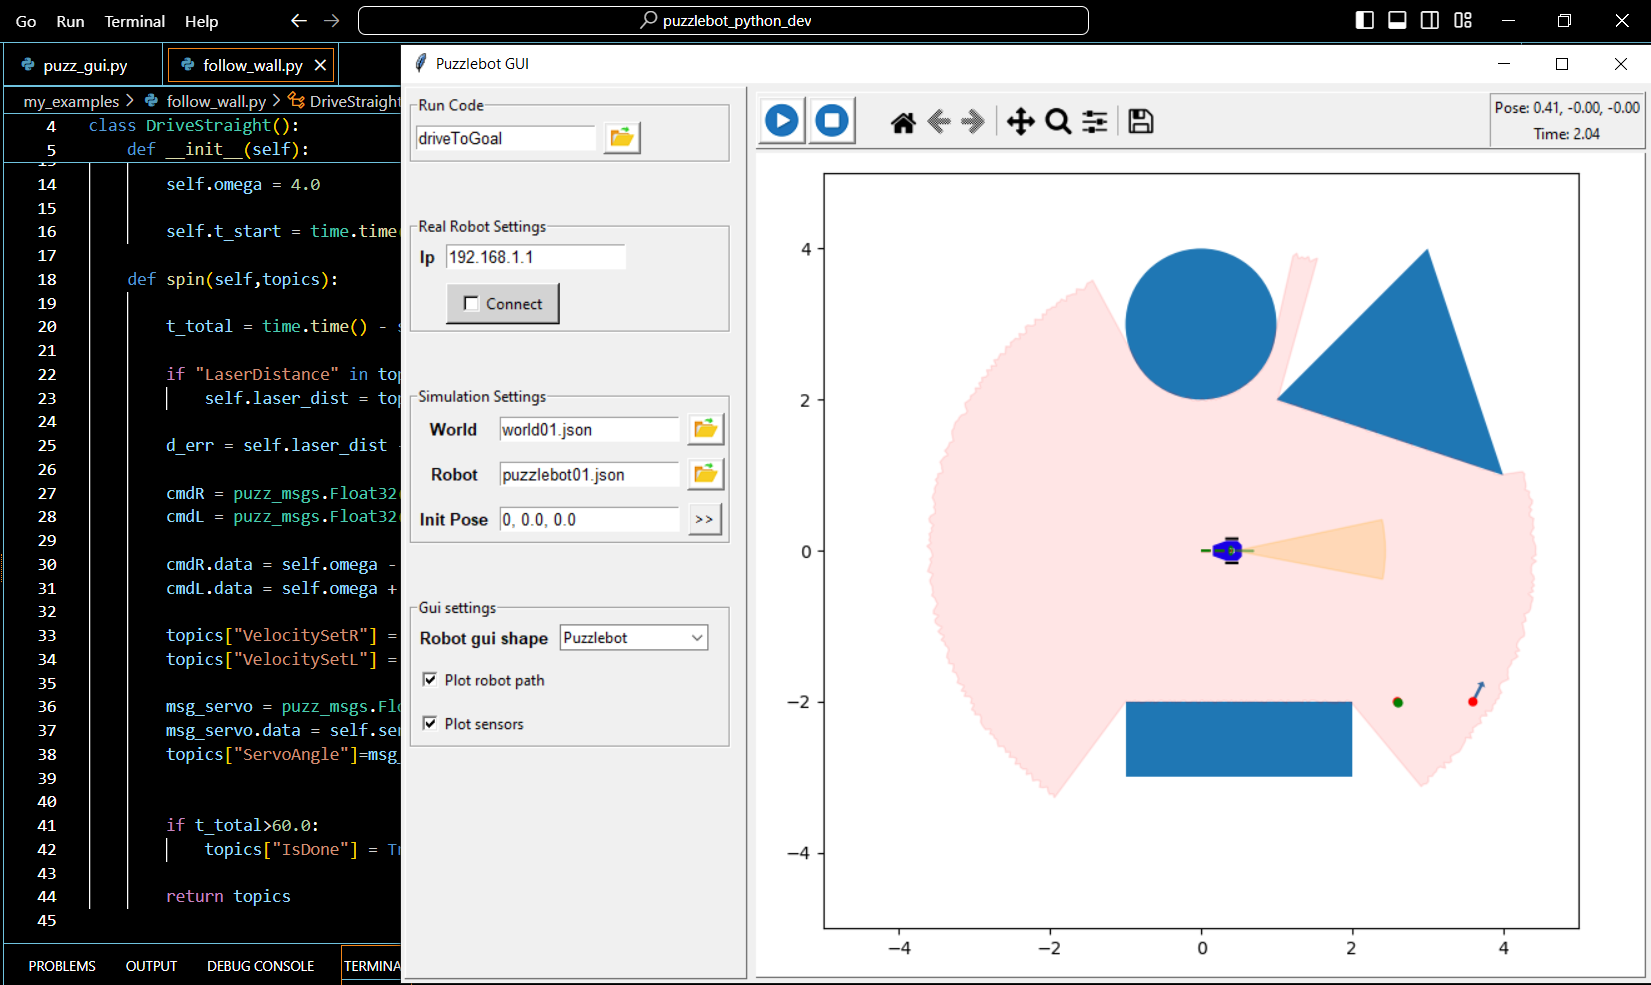
Task: Click line 44 return topics code
Action: pyautogui.click(x=228, y=896)
